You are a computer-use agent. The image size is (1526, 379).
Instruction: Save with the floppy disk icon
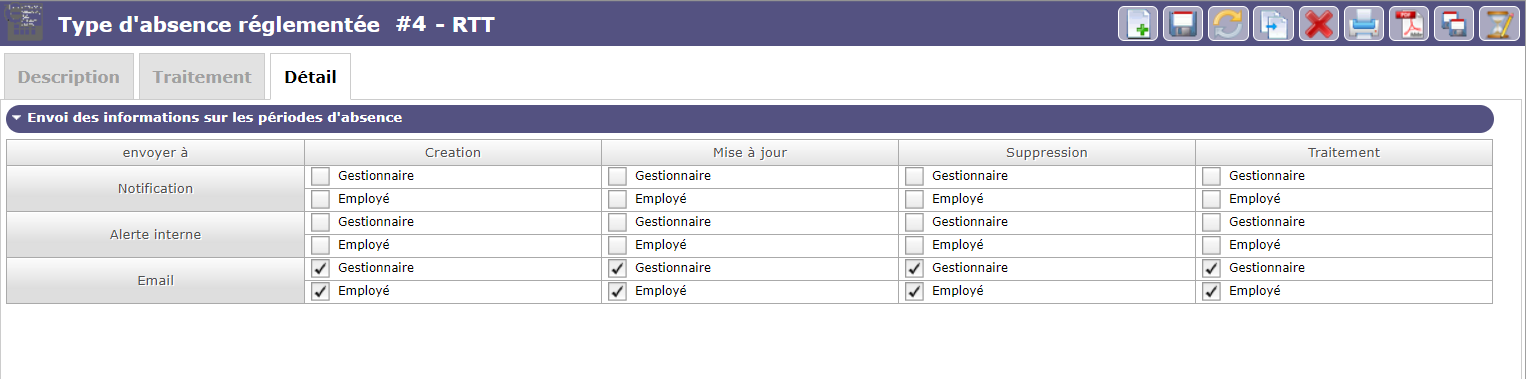[x=1183, y=23]
